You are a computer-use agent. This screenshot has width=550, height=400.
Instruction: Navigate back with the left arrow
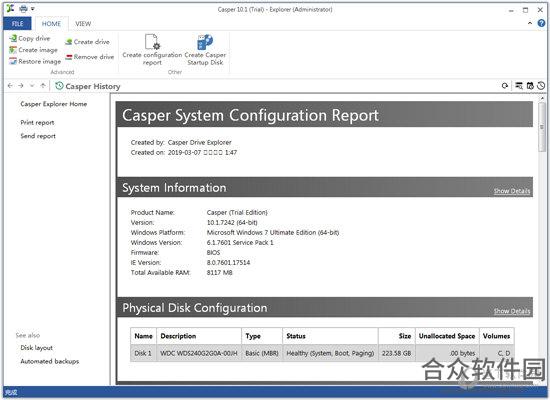tap(10, 86)
